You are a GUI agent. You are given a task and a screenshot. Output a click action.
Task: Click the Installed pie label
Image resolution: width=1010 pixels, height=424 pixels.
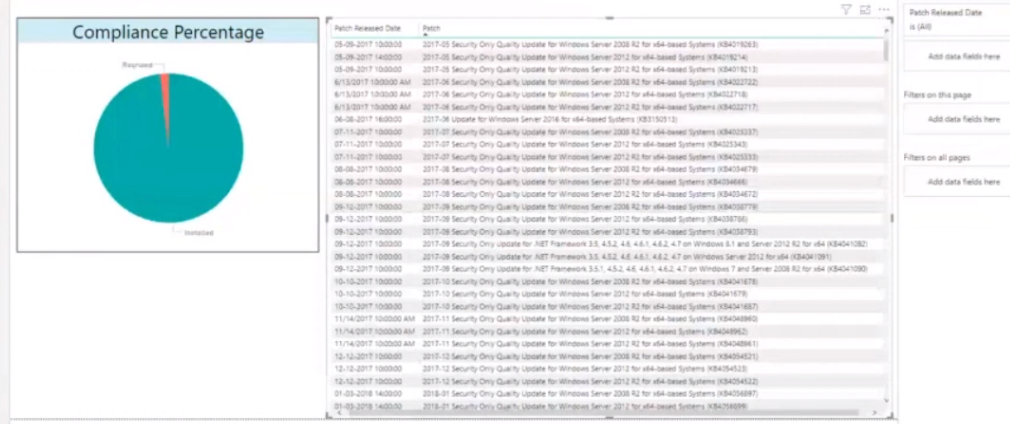198,233
